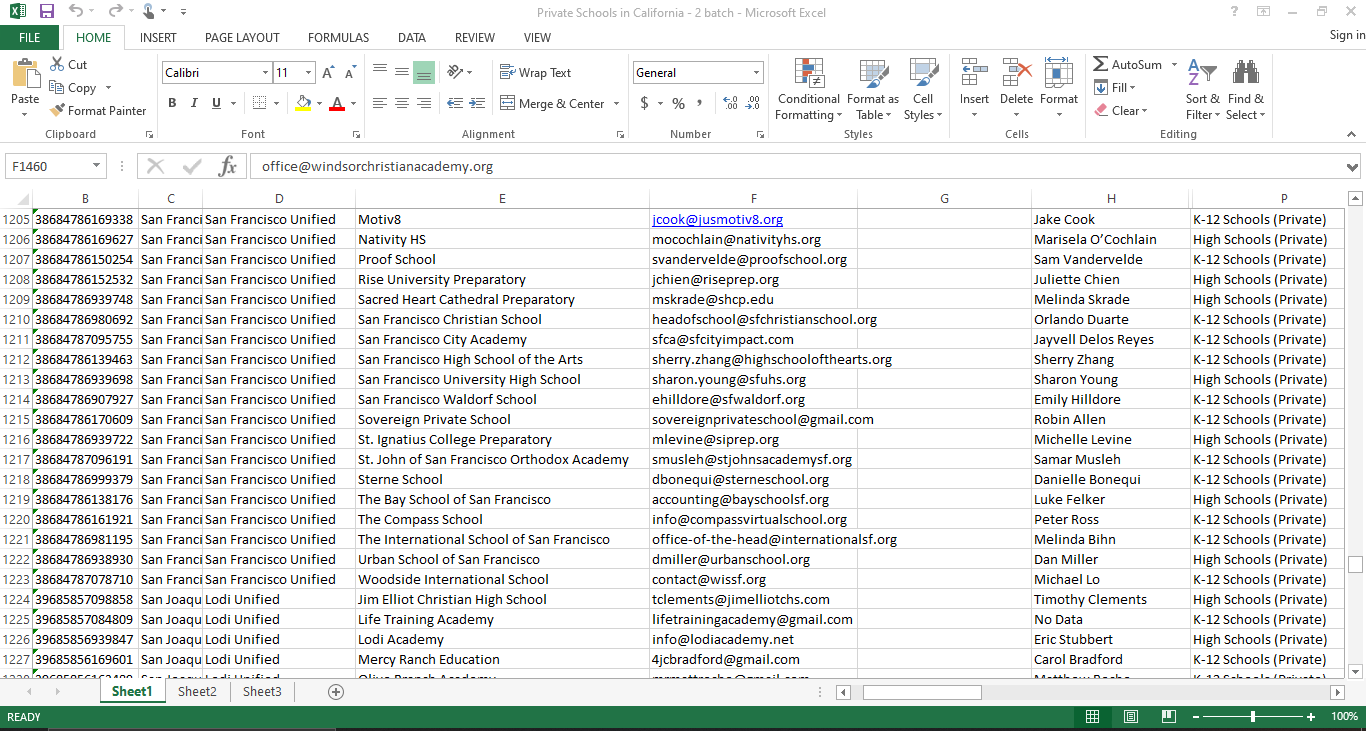The width and height of the screenshot is (1366, 731).
Task: Expand the General number format dropdown
Action: [756, 73]
